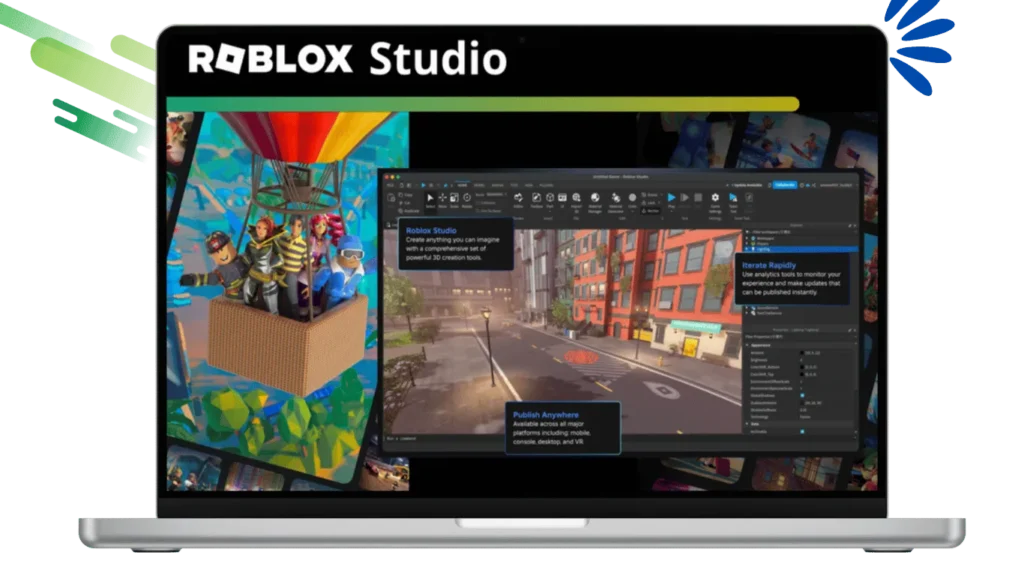Group the selected parts
1024x576 pixels.
point(650,195)
